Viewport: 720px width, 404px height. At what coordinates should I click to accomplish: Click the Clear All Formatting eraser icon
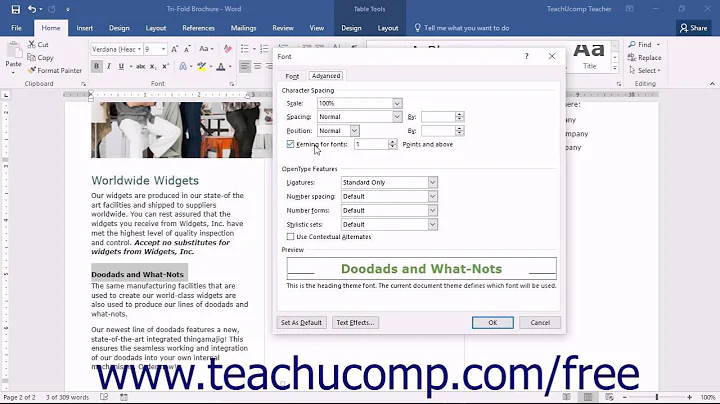[x=227, y=49]
